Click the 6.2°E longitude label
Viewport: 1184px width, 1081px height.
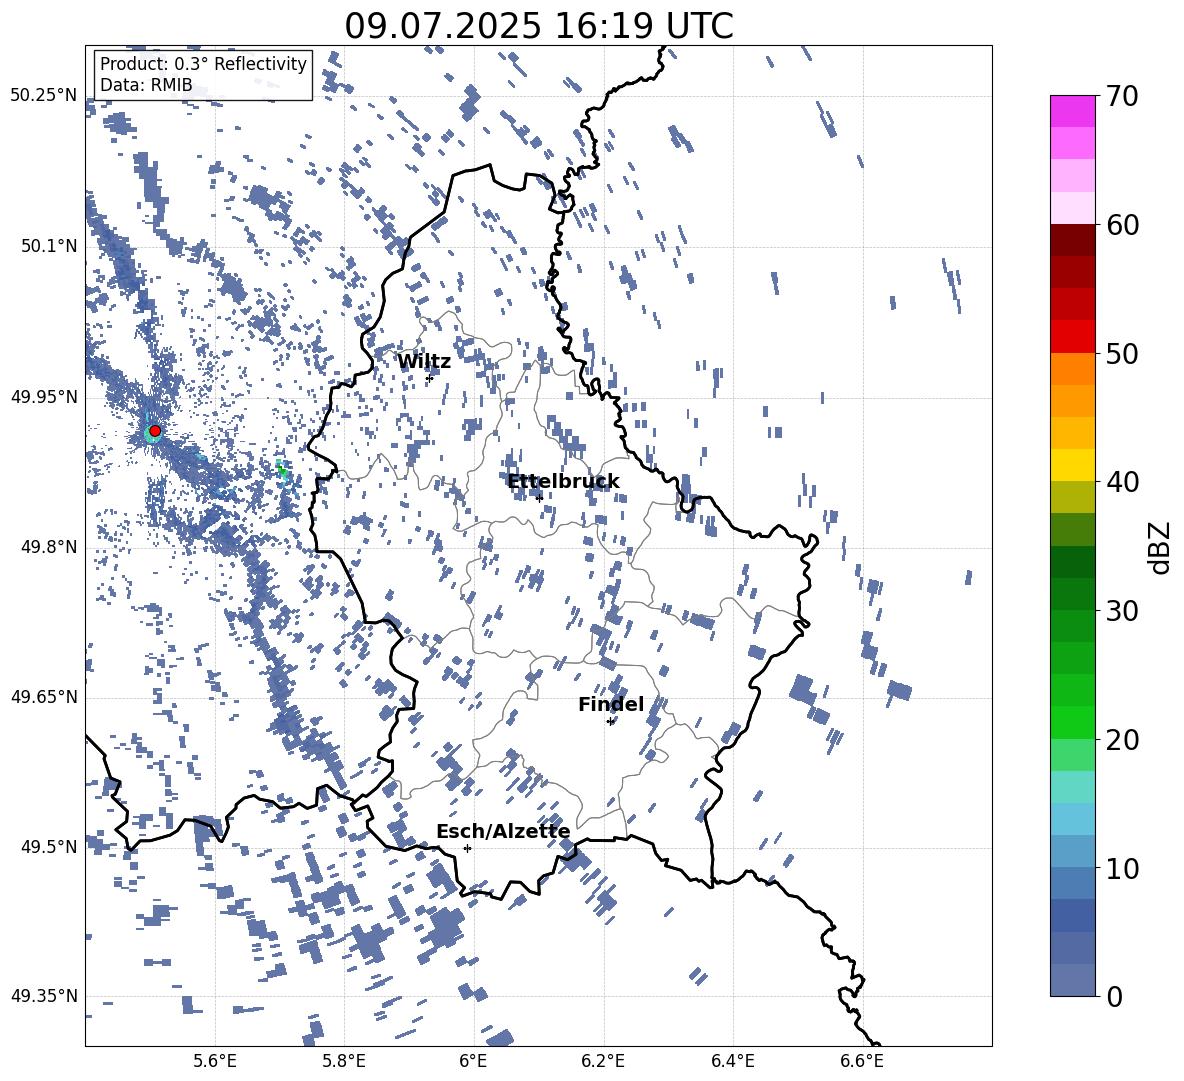pyautogui.click(x=603, y=1062)
